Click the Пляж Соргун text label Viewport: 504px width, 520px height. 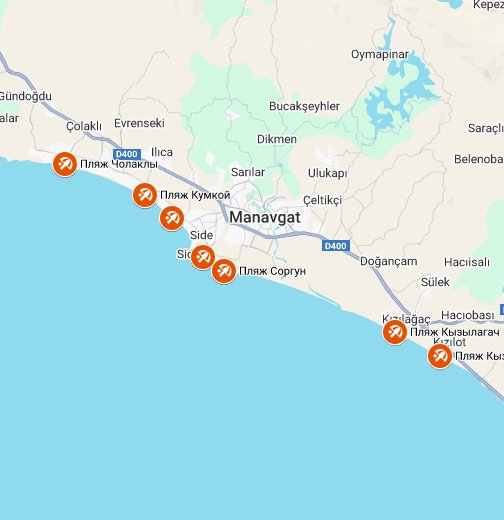pos(272,271)
